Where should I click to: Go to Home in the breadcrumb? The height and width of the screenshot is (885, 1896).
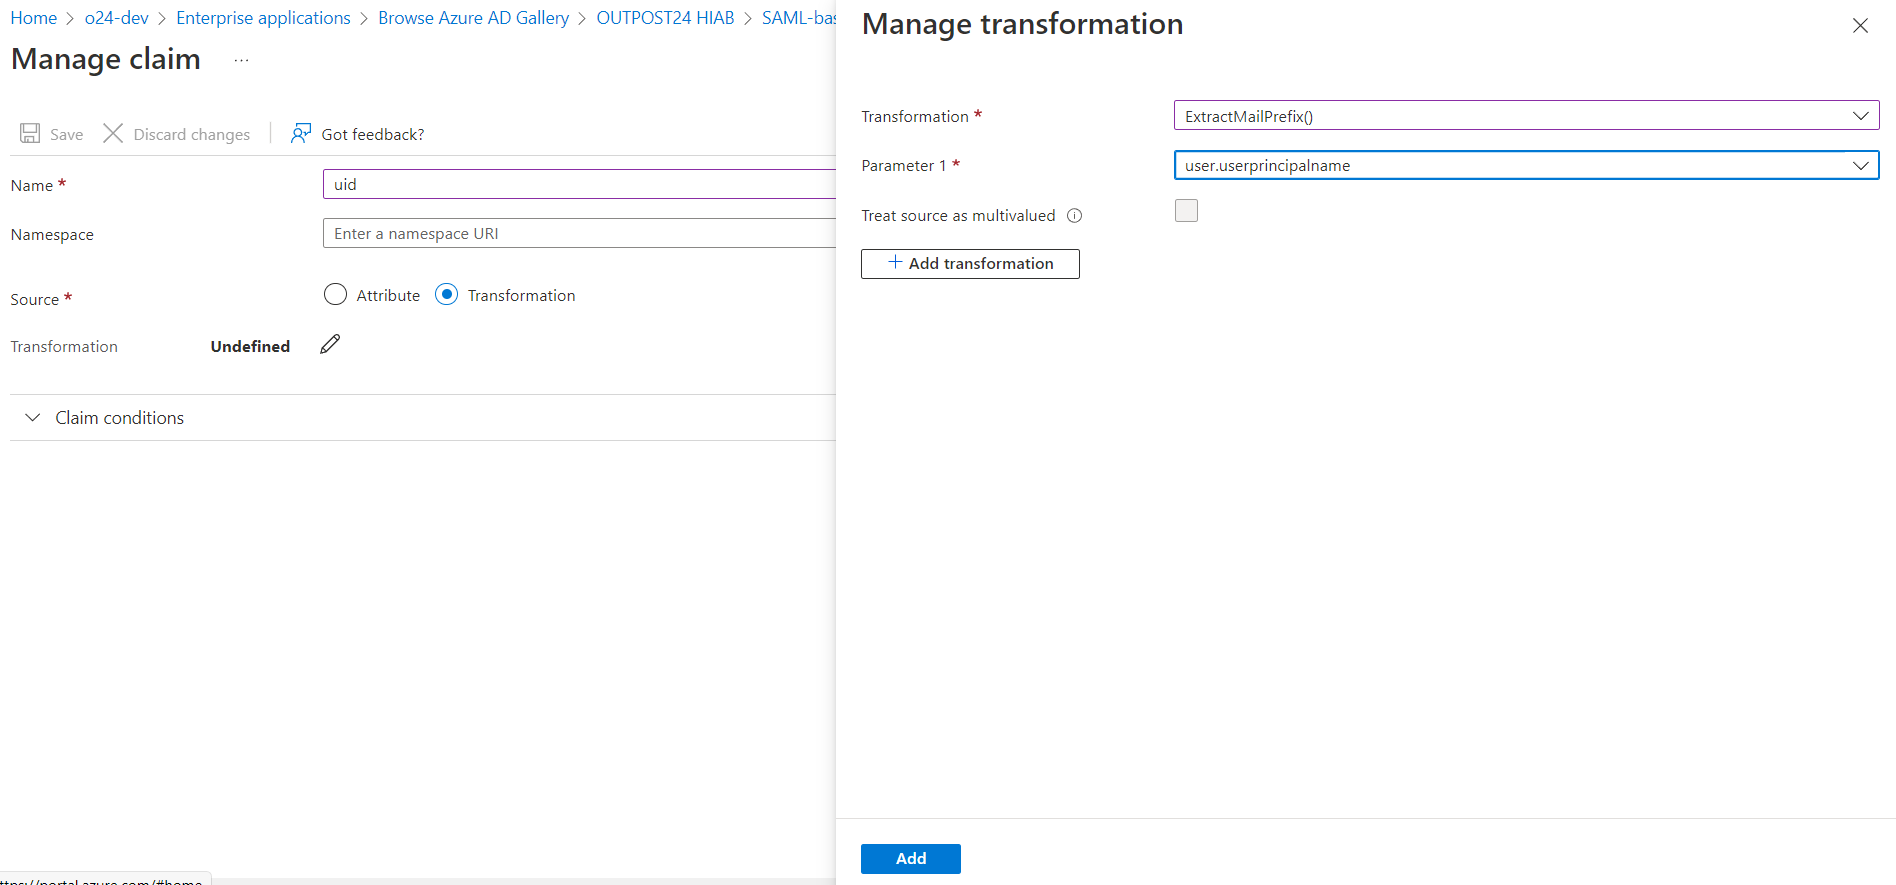point(34,18)
